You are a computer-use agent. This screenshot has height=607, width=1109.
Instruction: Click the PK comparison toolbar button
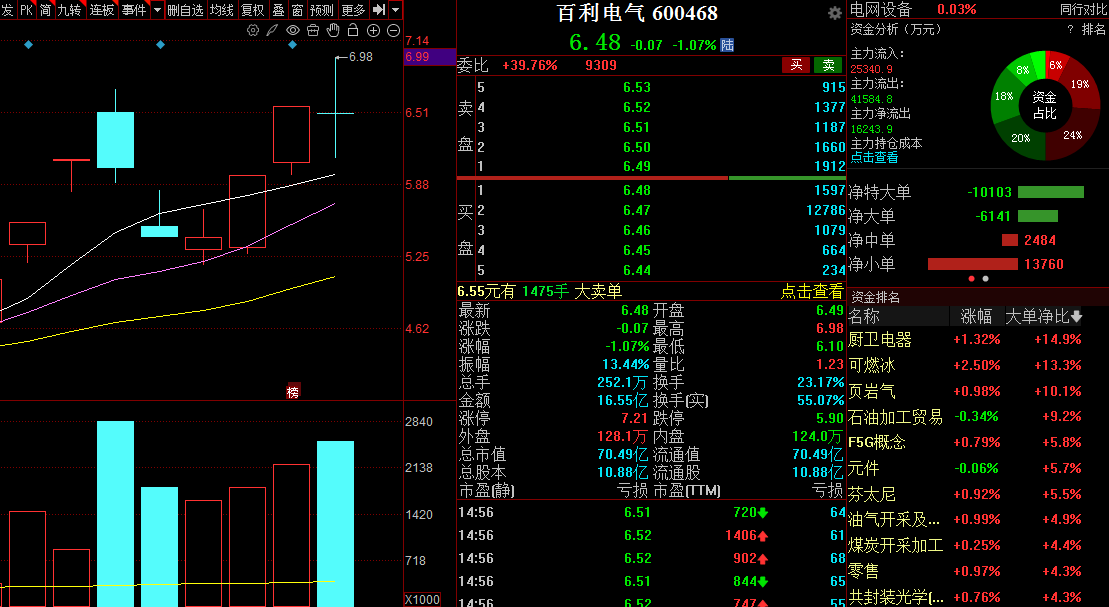click(26, 10)
